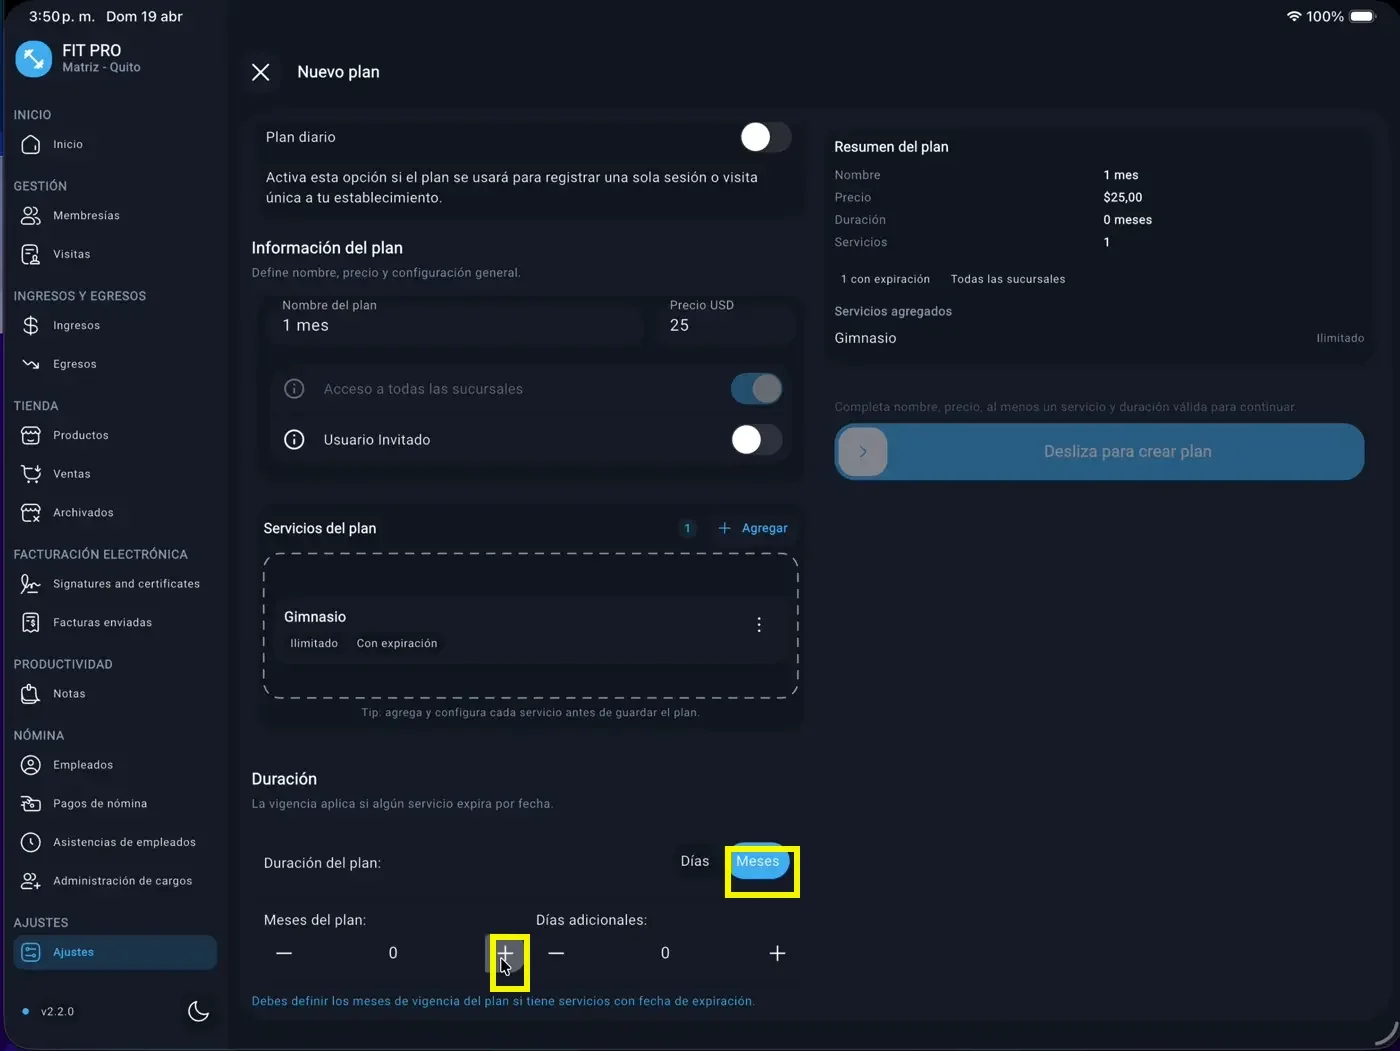Select the Días duration tab
This screenshot has height=1051, width=1400.
pyautogui.click(x=694, y=862)
